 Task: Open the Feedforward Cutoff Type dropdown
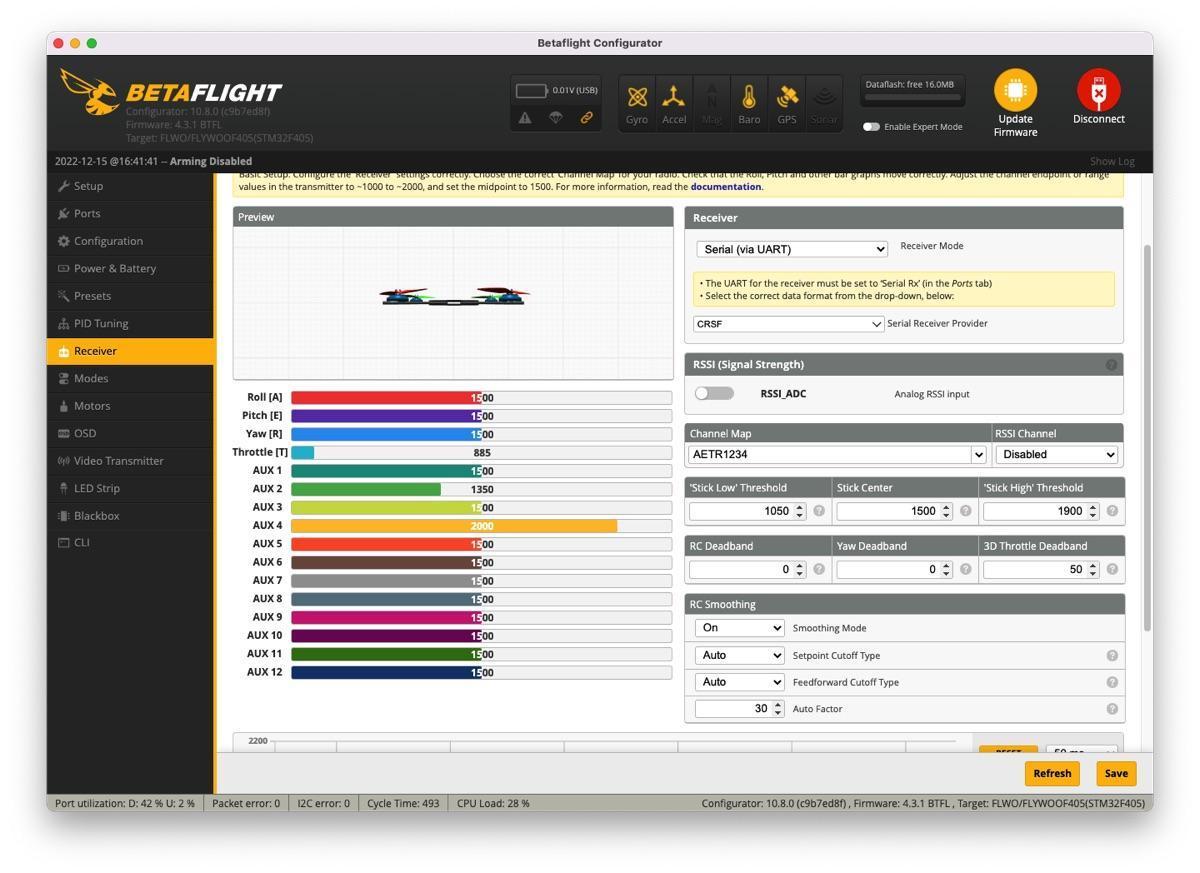[x=739, y=682]
